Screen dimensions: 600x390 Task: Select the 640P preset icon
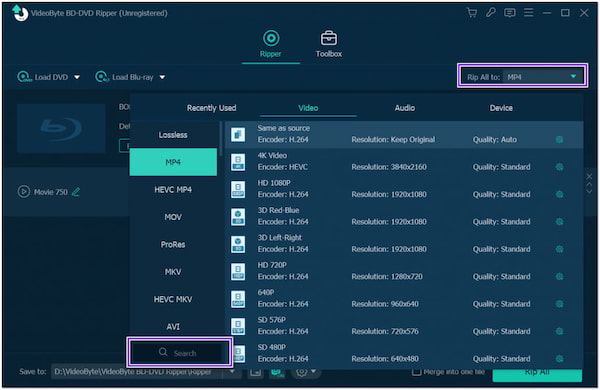pyautogui.click(x=238, y=299)
